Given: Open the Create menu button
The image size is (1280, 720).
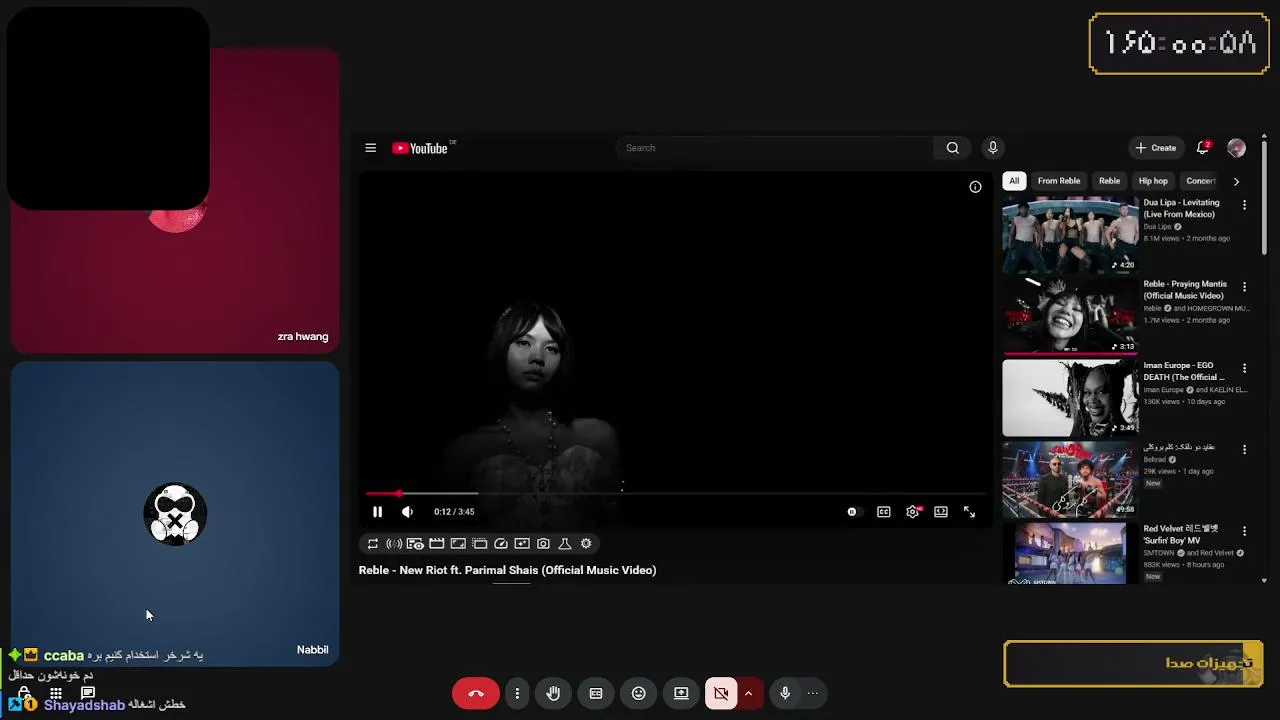Looking at the screenshot, I should [x=1156, y=148].
